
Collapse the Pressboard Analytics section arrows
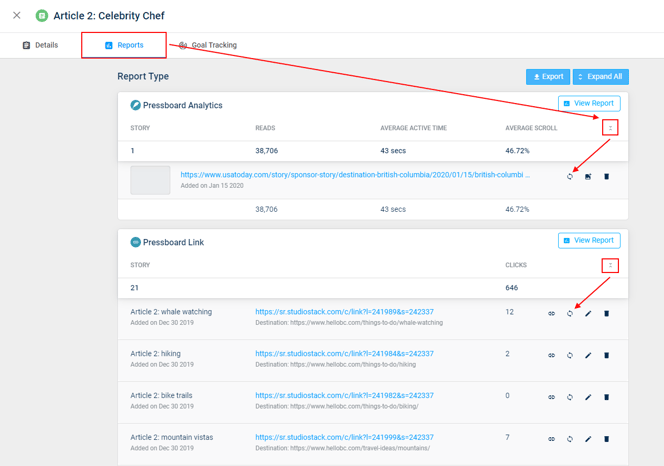pos(610,128)
